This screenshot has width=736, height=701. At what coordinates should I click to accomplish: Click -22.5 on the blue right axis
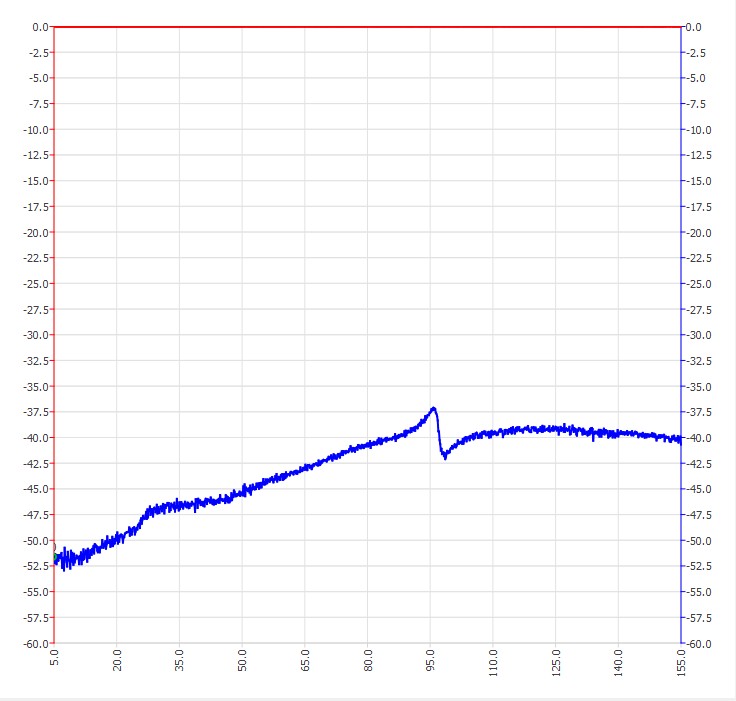(x=699, y=258)
